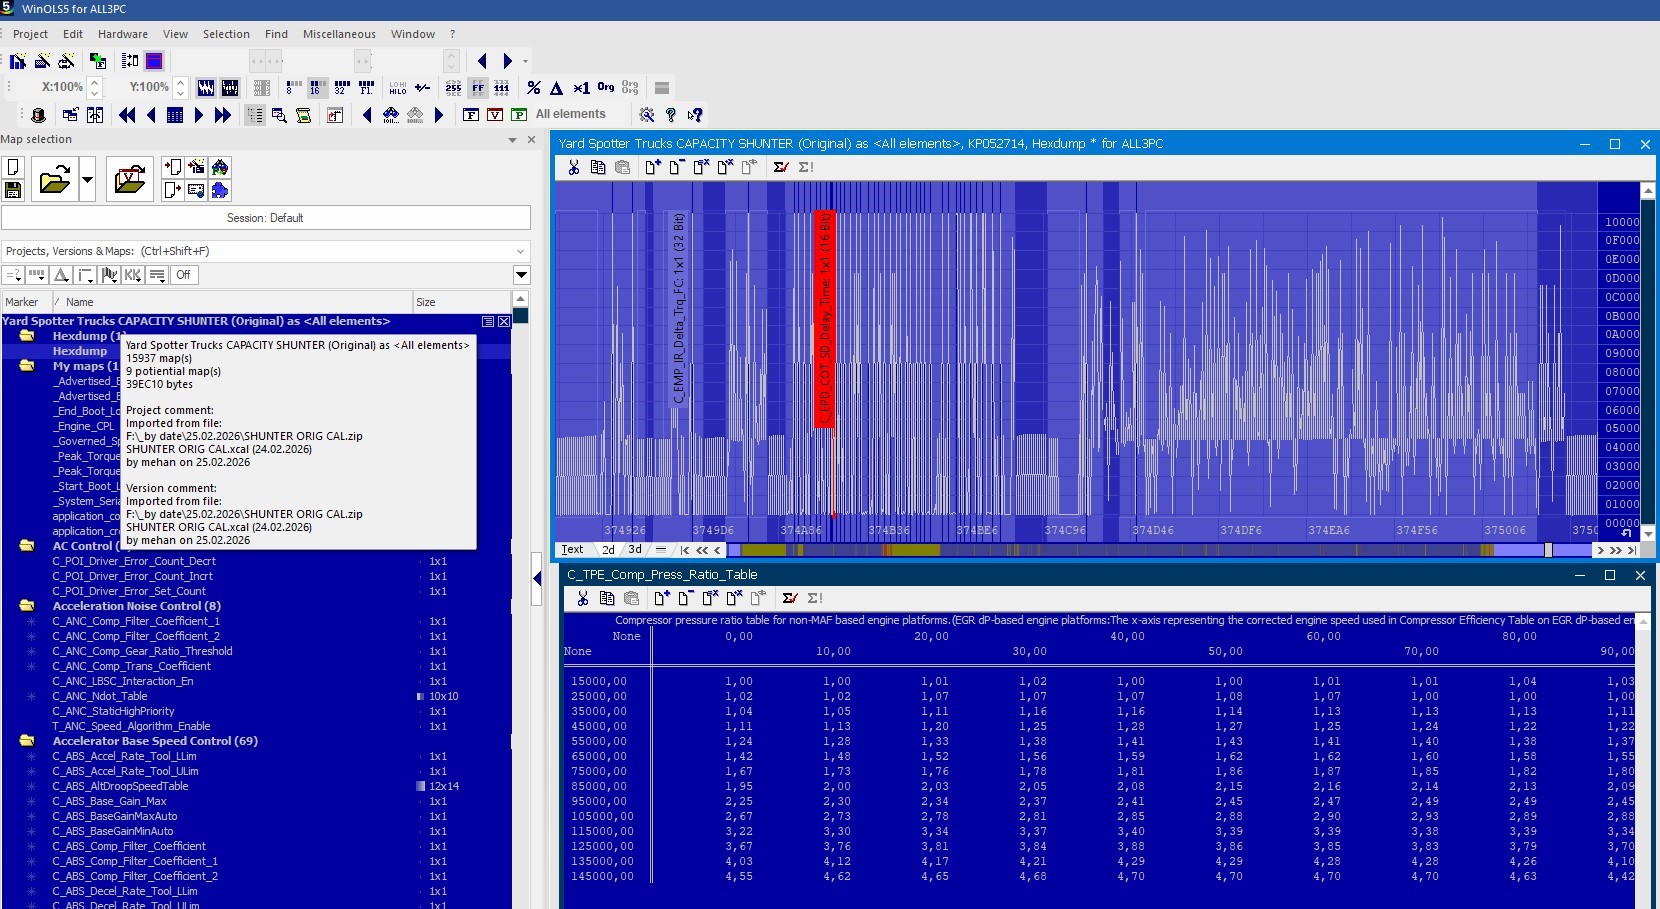The image size is (1660, 909).
Task: Click the question mark help icon
Action: 671,115
